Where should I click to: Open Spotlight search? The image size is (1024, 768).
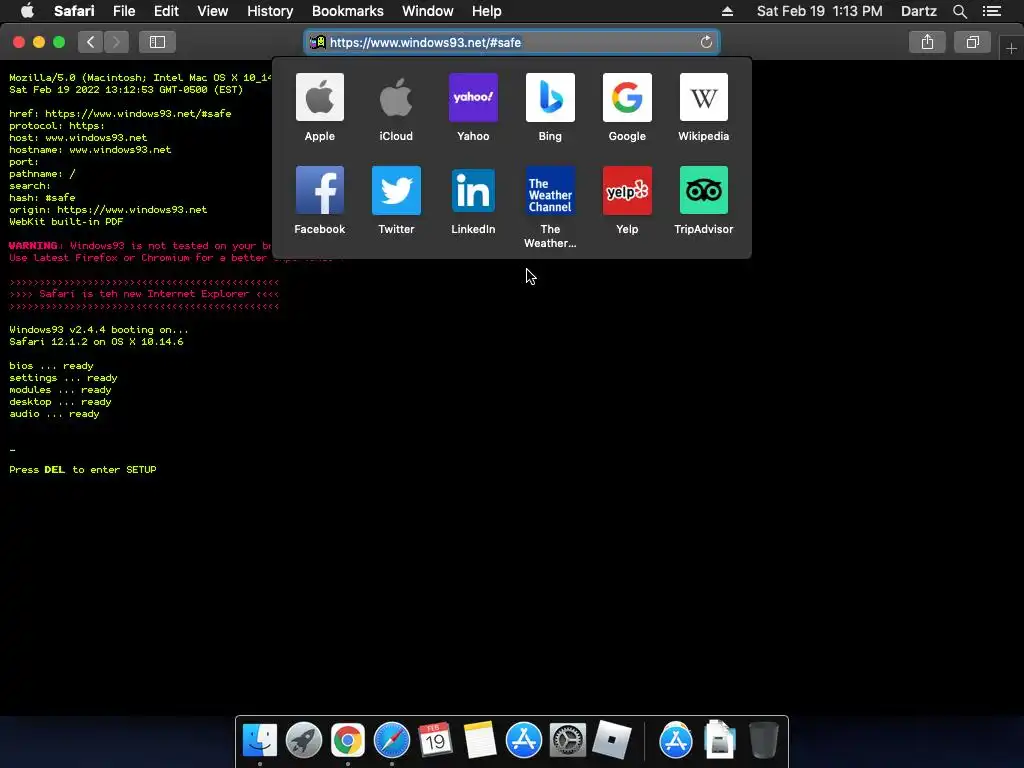coord(959,11)
